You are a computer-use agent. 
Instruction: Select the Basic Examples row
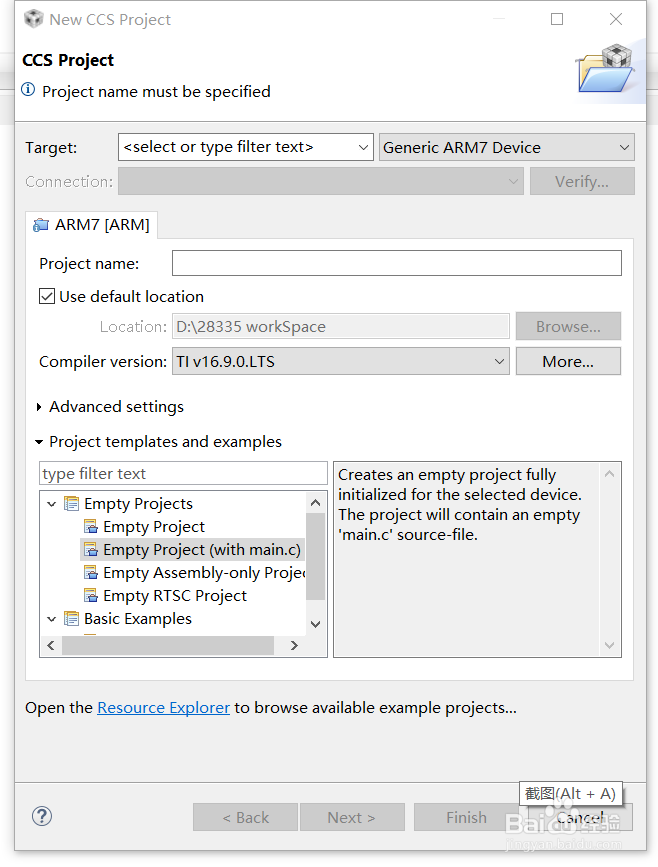coord(128,618)
